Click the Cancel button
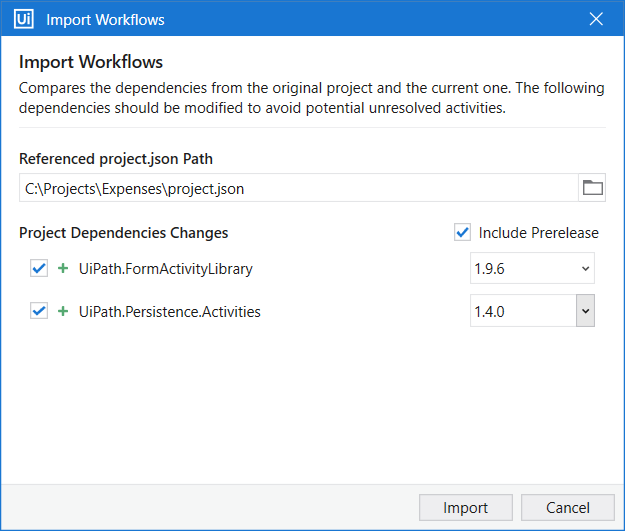625x531 pixels. (x=568, y=507)
